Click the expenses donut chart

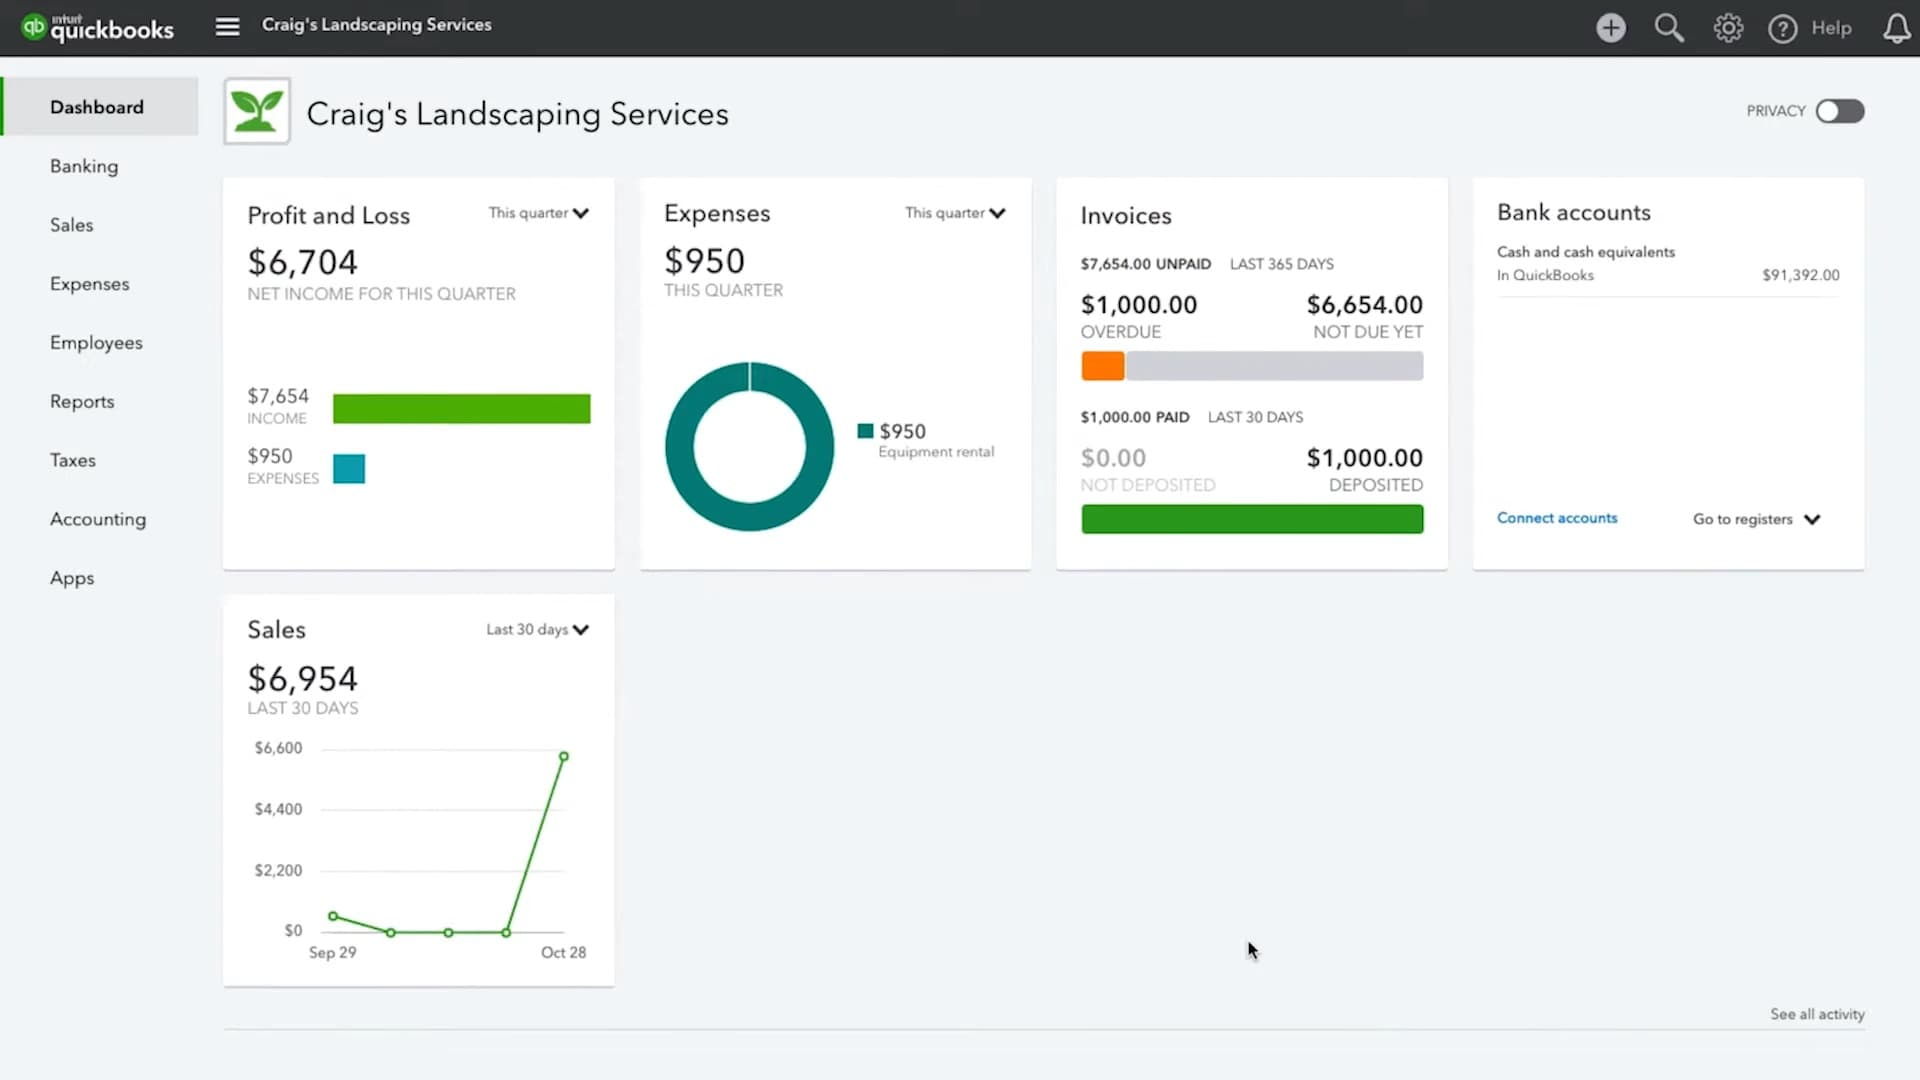pos(750,376)
